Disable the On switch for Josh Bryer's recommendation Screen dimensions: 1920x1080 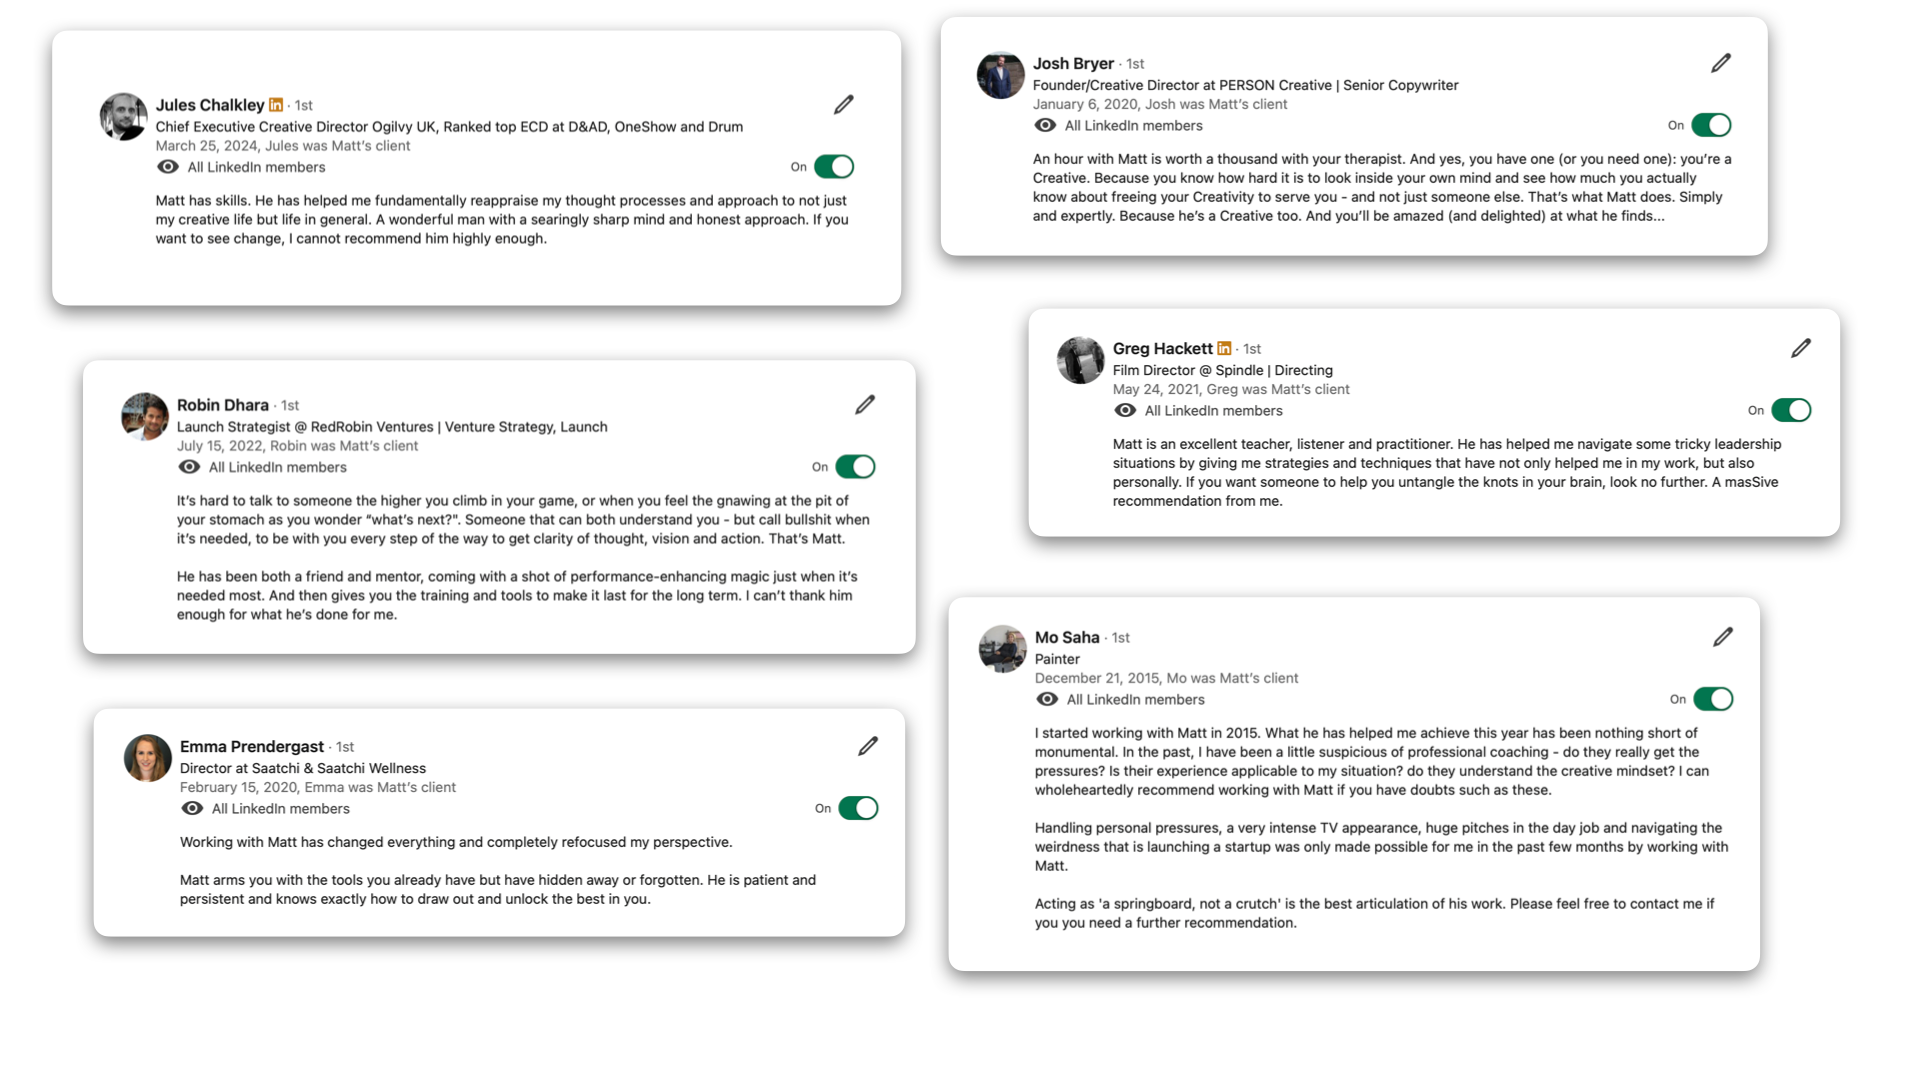point(1711,125)
